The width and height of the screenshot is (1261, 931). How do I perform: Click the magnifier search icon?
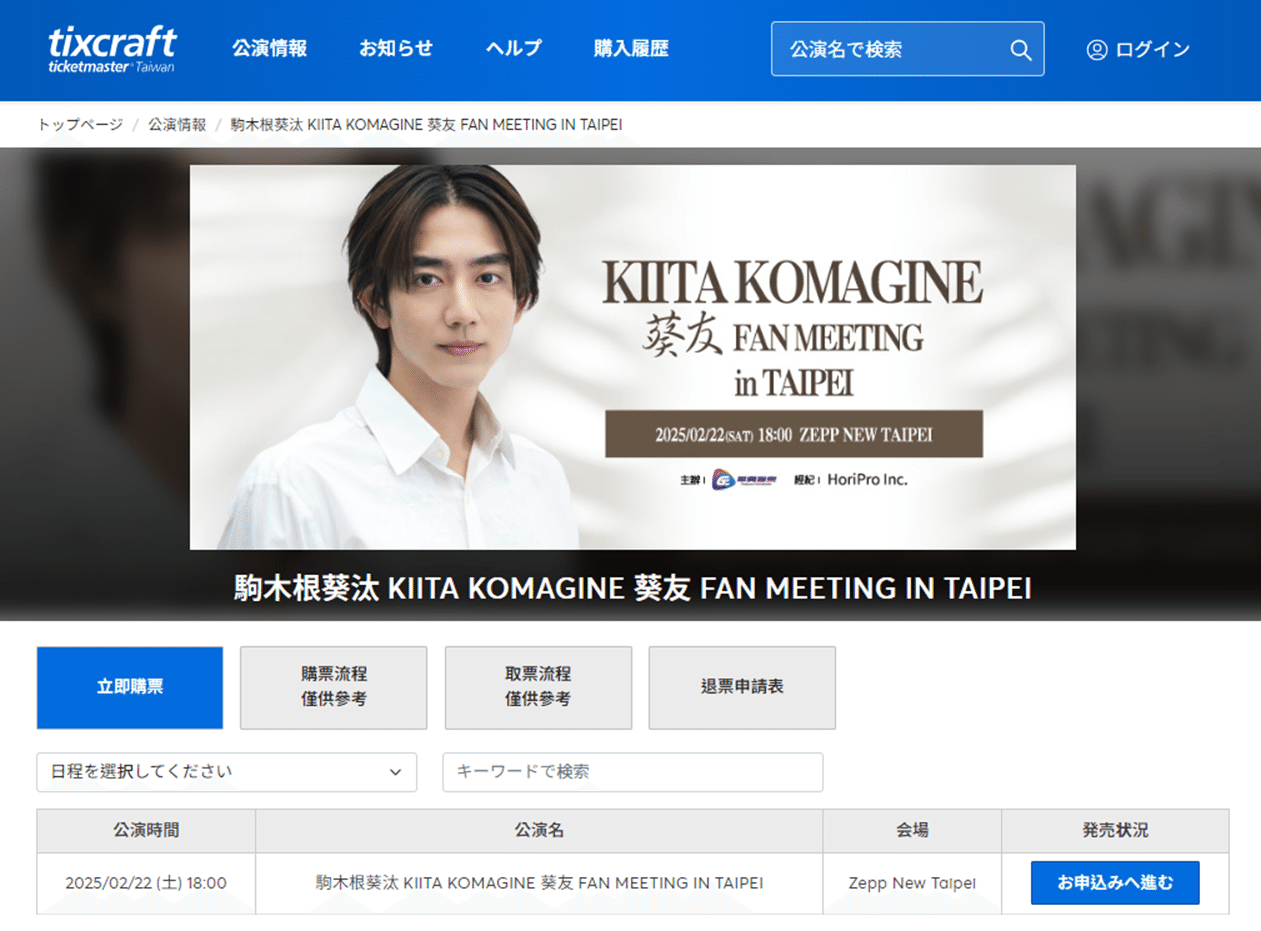tap(1020, 49)
